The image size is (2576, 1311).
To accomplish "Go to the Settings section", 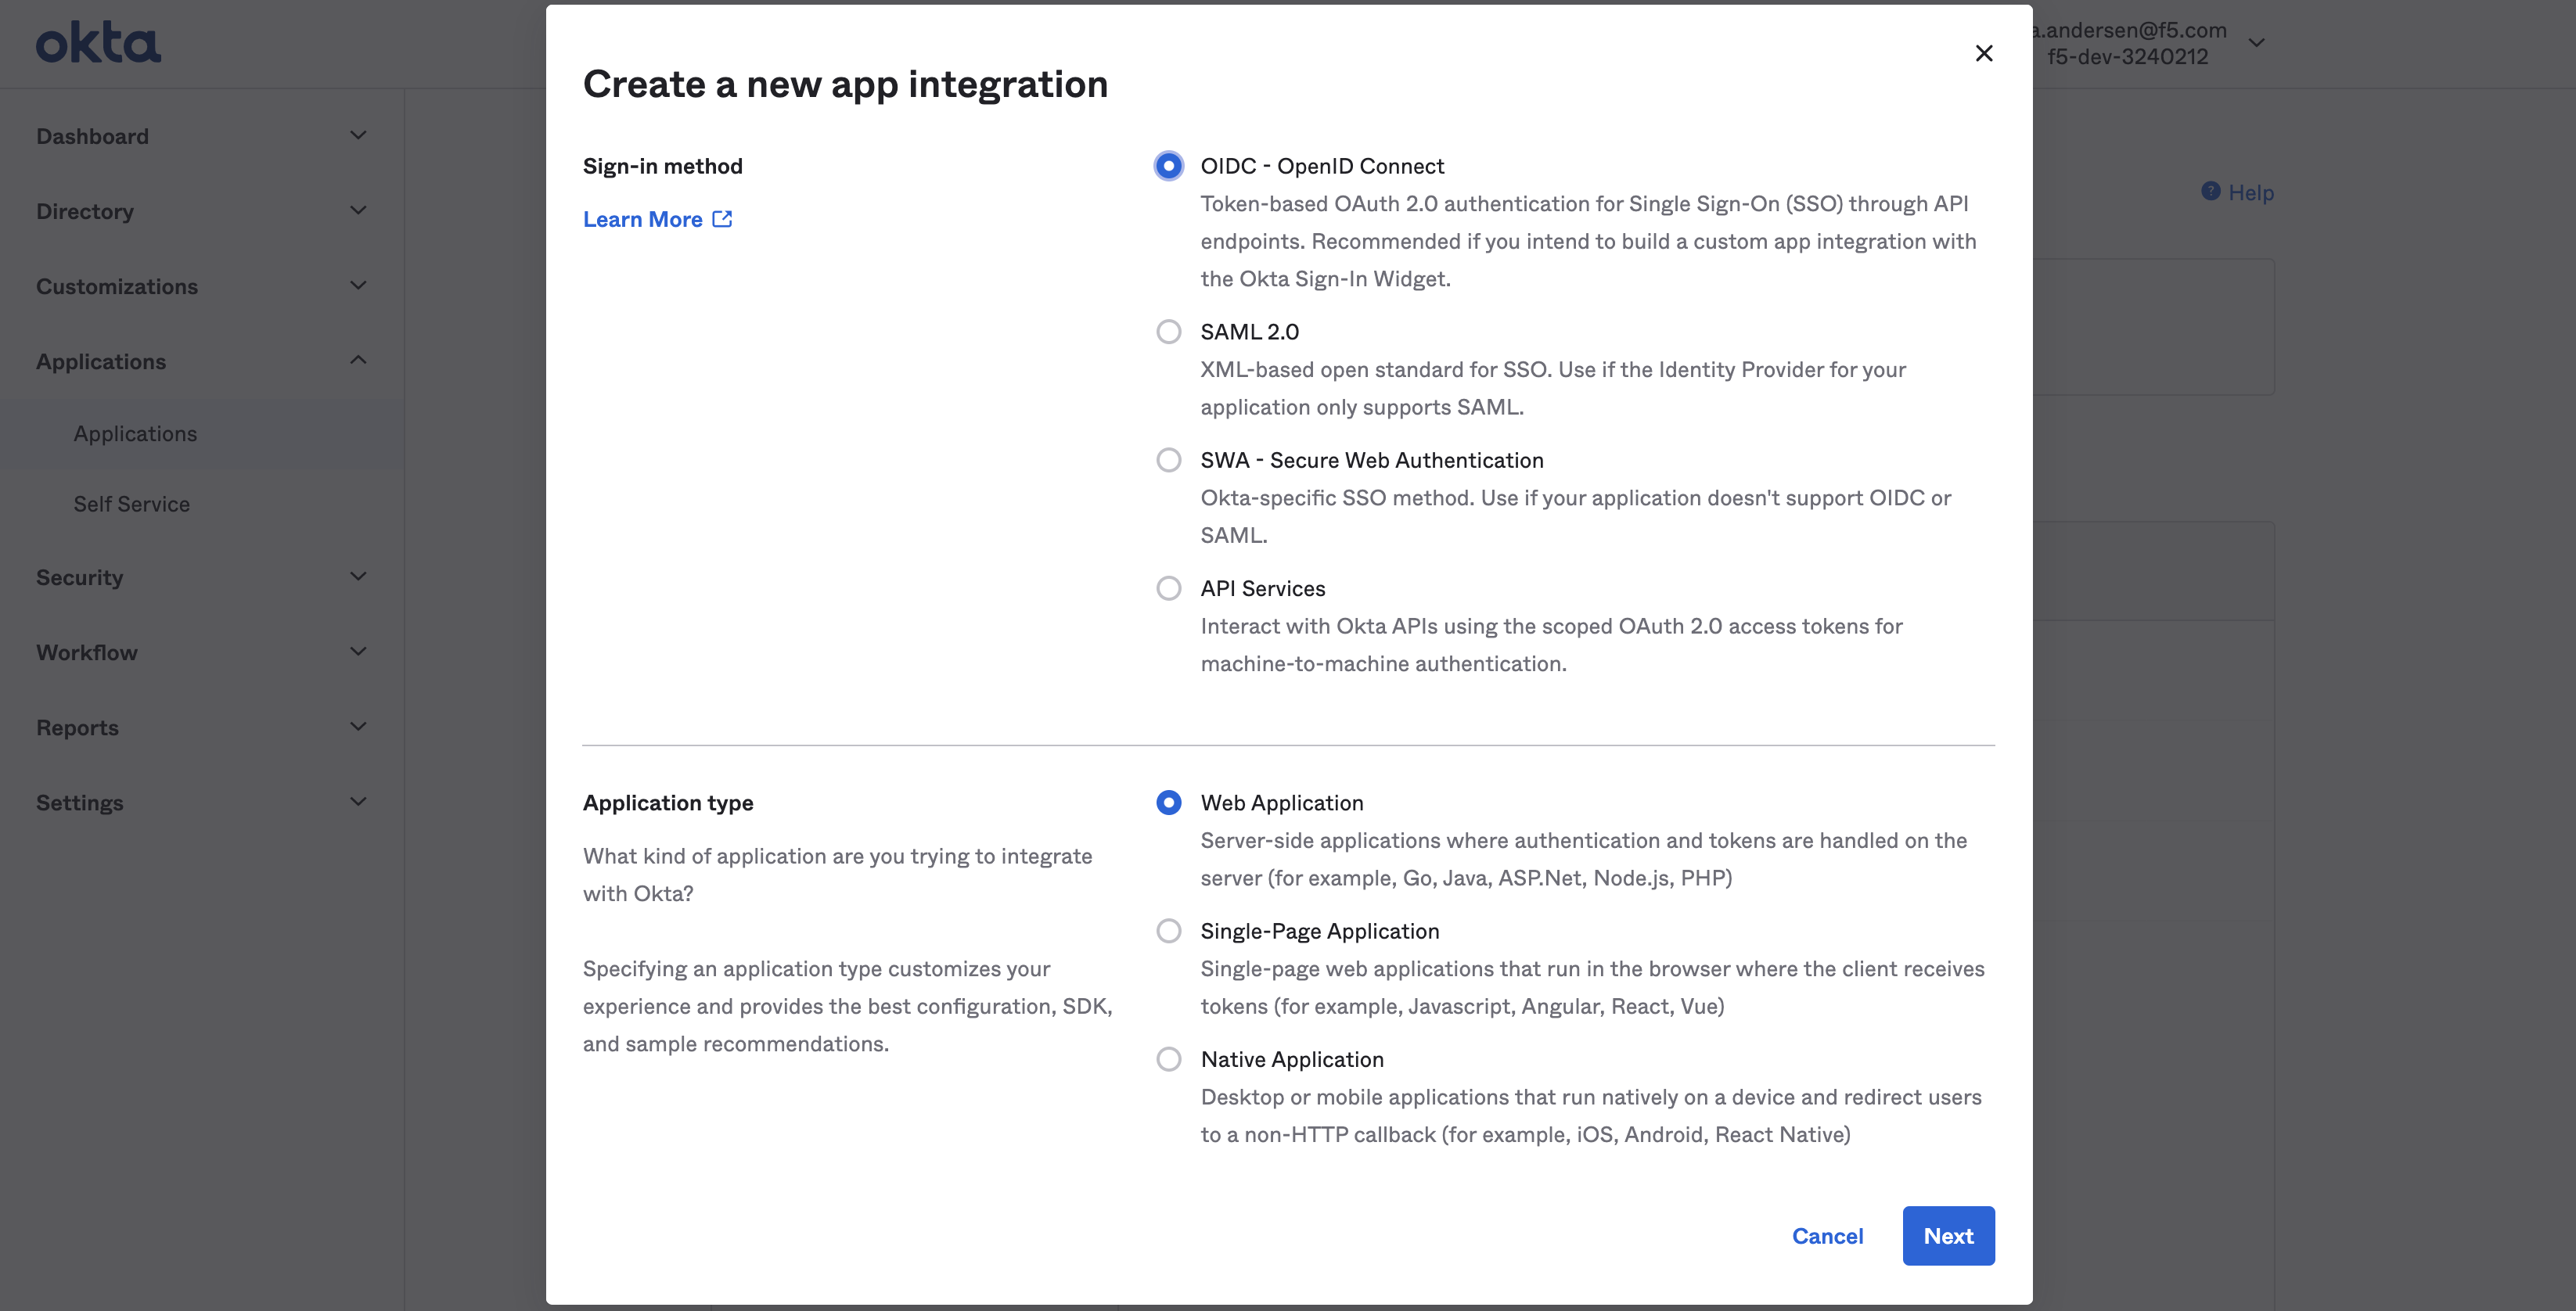I will pos(79,802).
